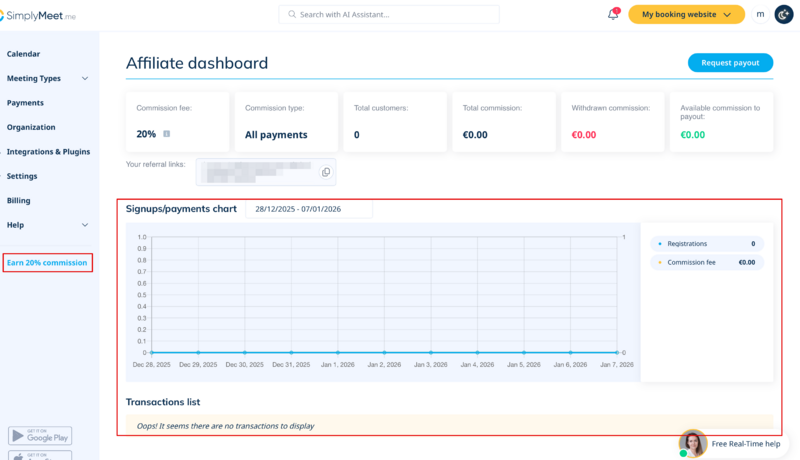
Task: Open Integrations & Plugins page
Action: [48, 152]
